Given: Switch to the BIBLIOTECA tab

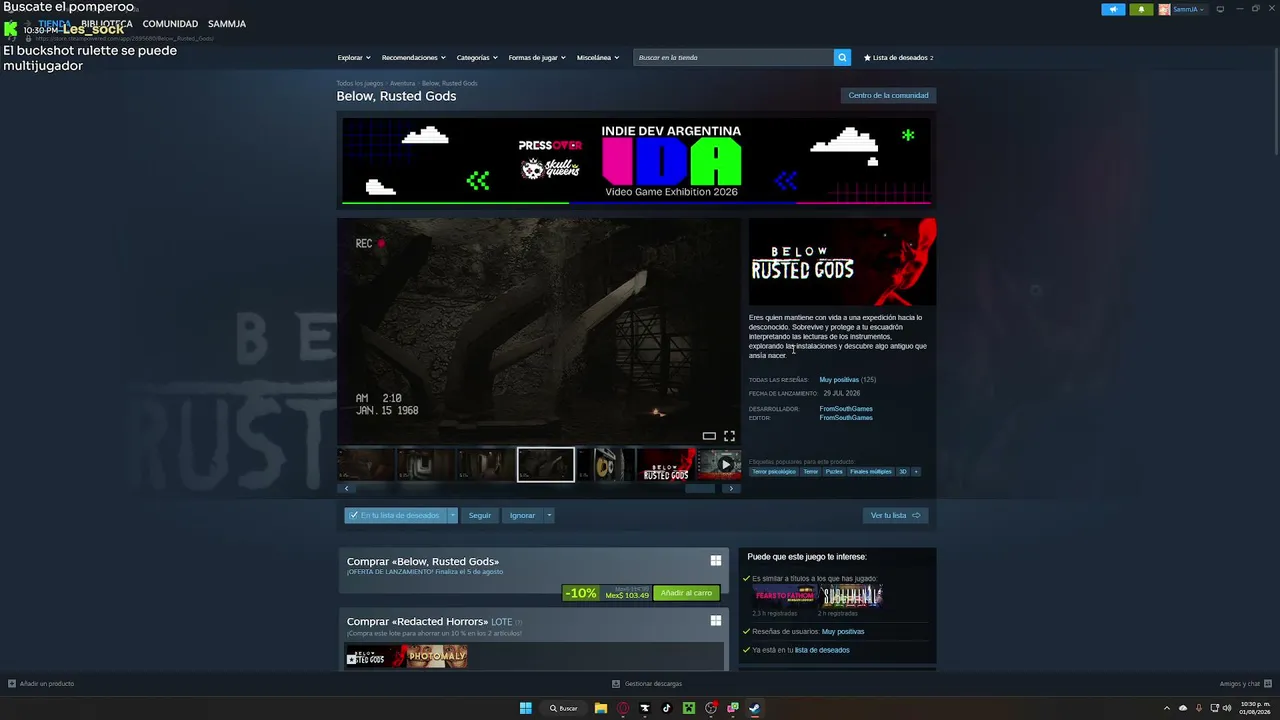Looking at the screenshot, I should pyautogui.click(x=107, y=24).
